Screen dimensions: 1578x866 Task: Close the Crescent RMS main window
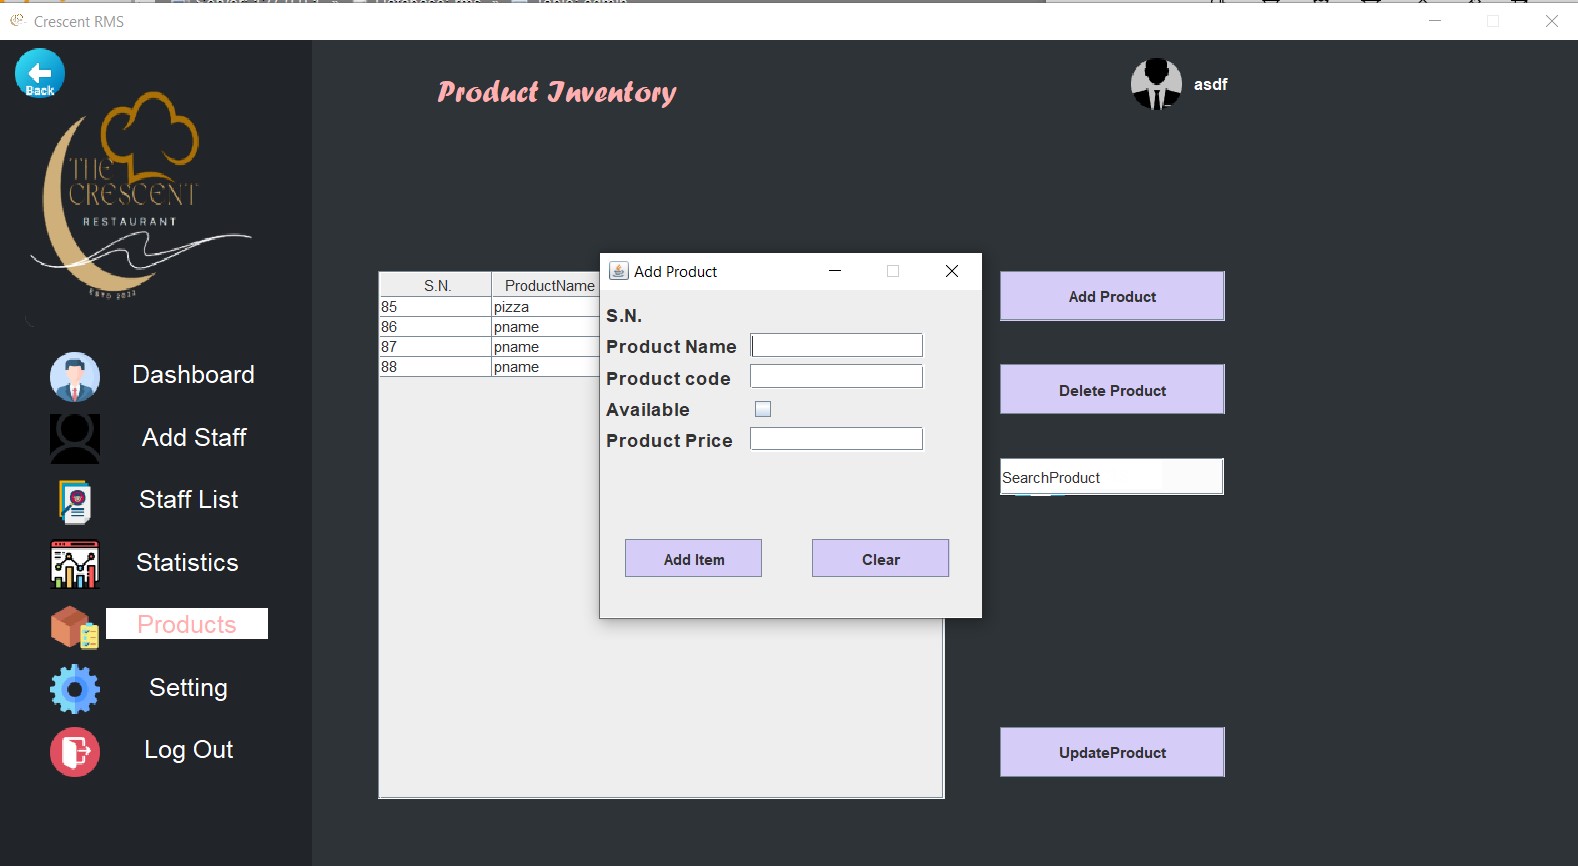(1552, 20)
